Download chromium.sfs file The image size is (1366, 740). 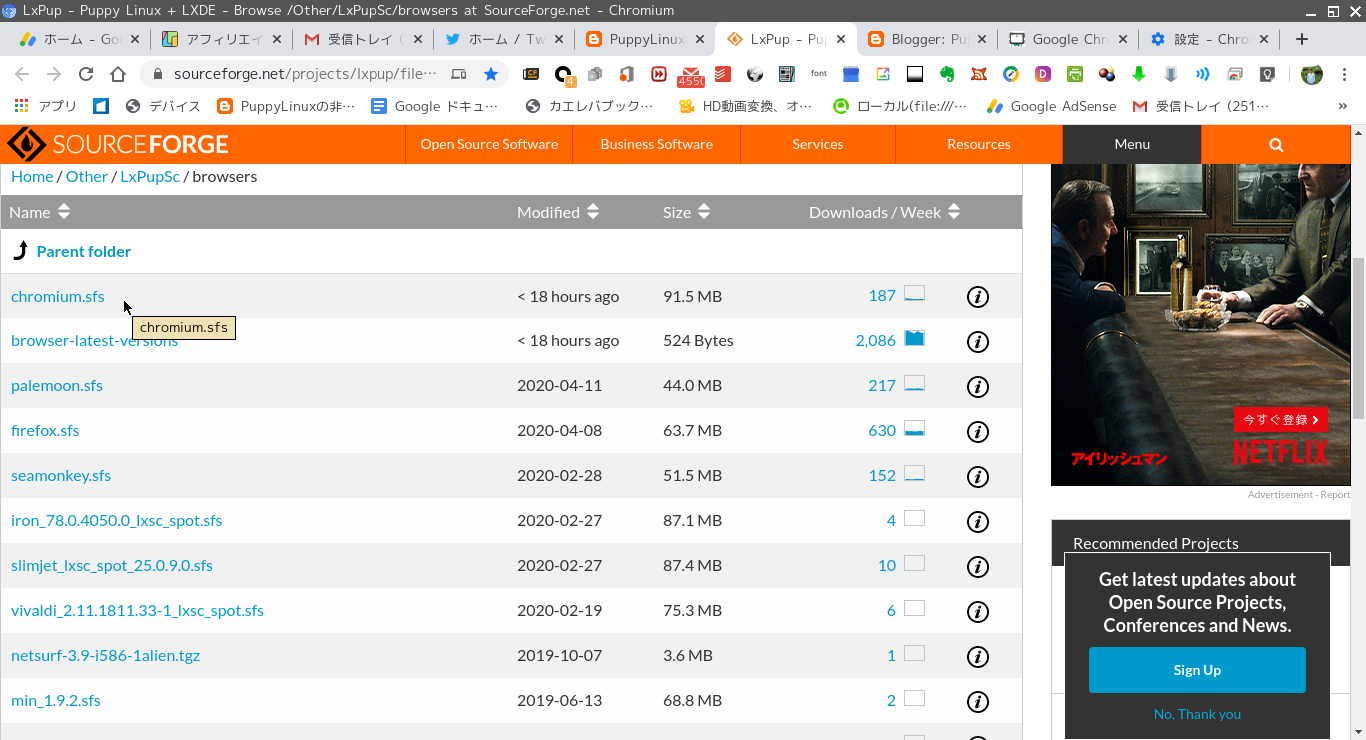click(57, 296)
